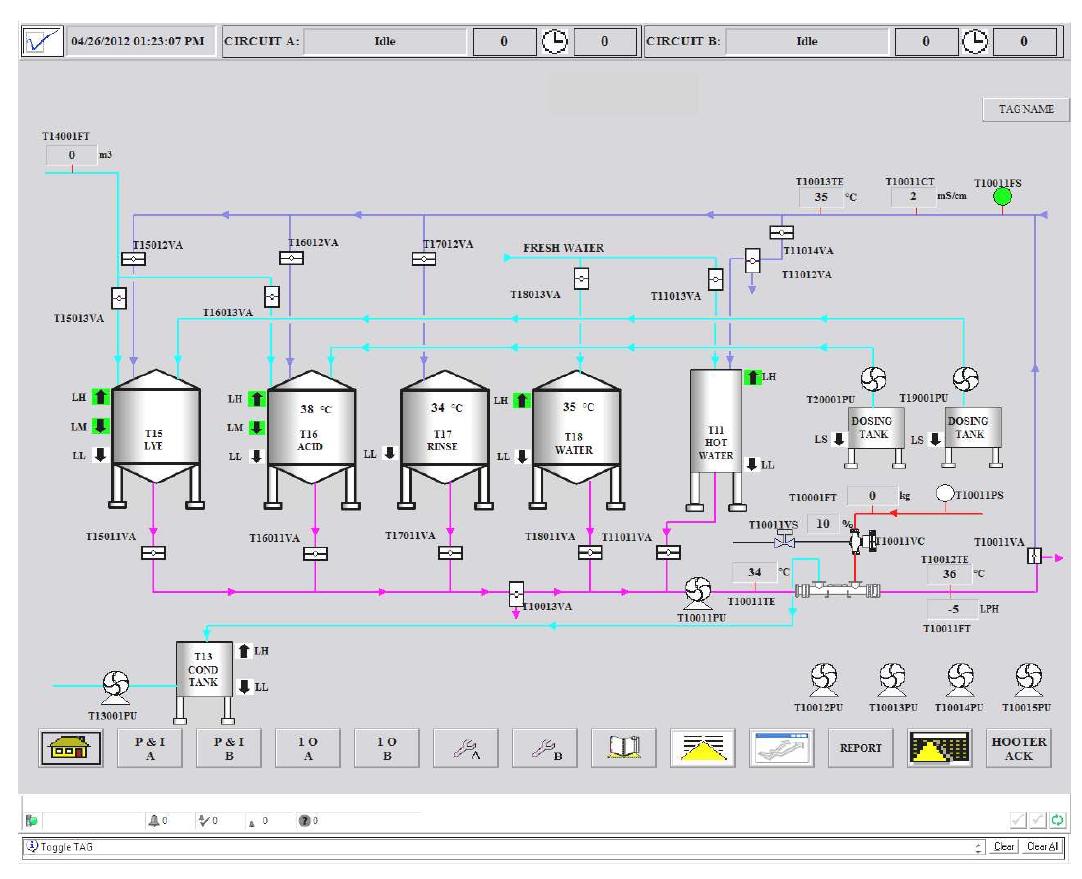This screenshot has width=1082, height=879.
Task: Open maintenance wrench B screen
Action: tap(544, 748)
